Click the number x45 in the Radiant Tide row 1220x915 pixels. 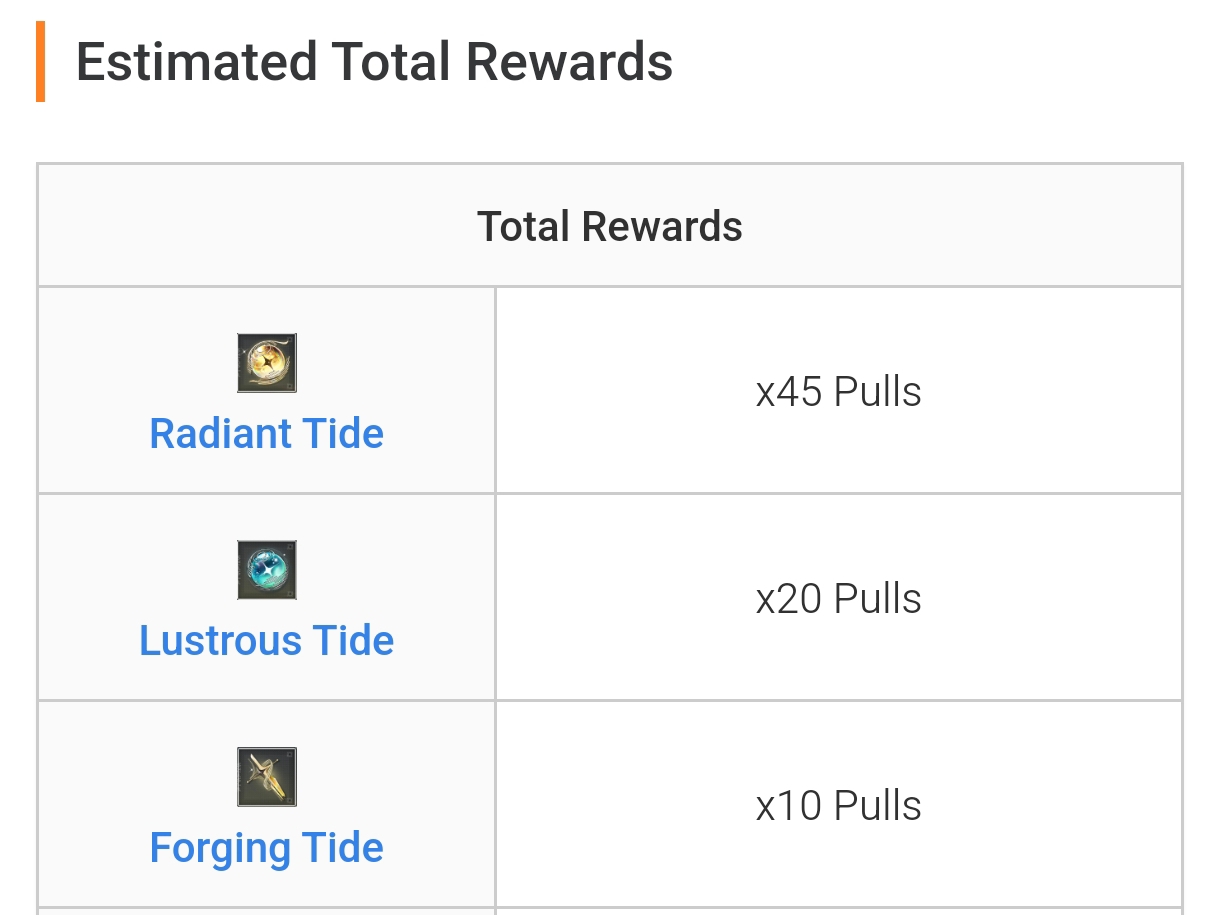coord(789,391)
